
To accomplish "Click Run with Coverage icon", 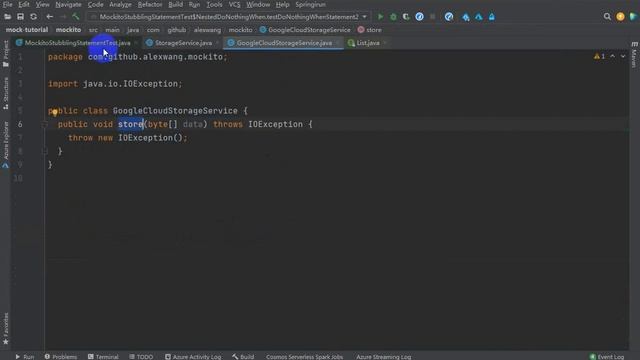I will point(406,17).
